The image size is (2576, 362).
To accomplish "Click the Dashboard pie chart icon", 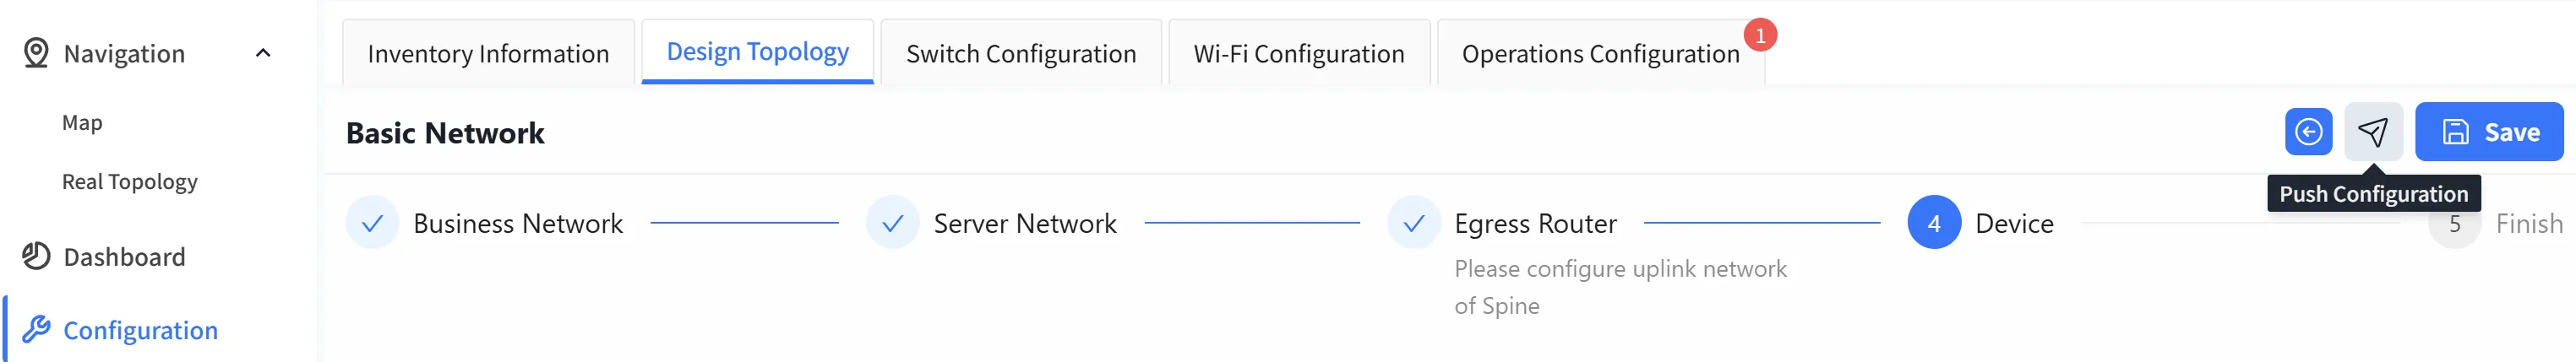I will pyautogui.click(x=36, y=256).
